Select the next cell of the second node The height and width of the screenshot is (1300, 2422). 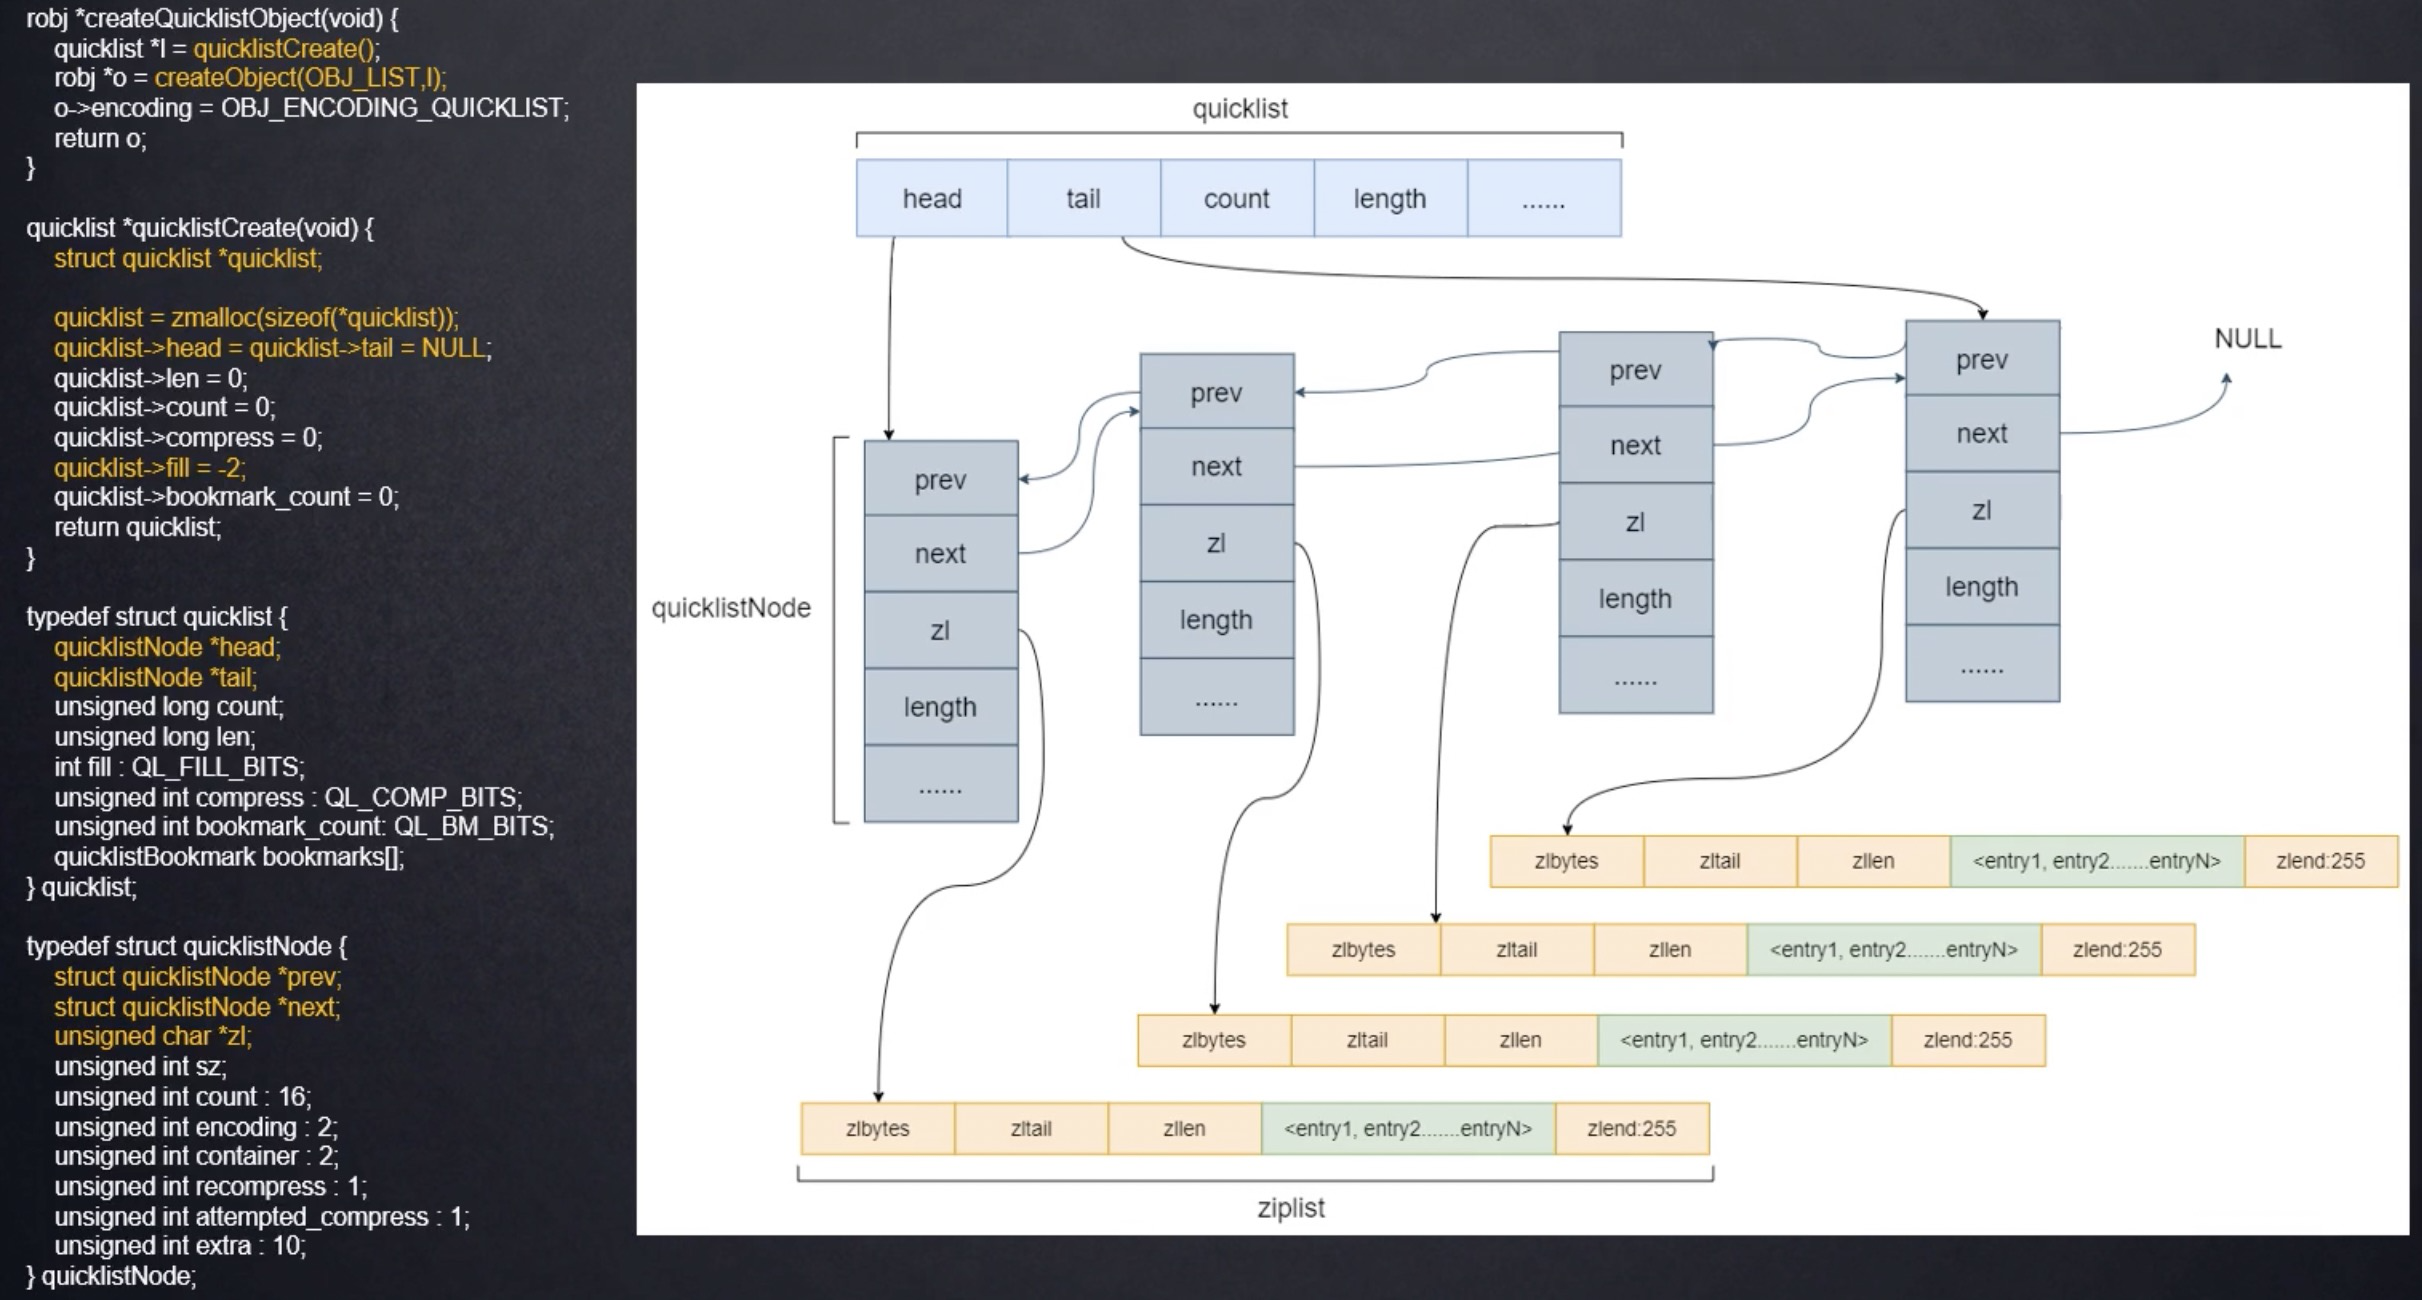pos(1216,466)
